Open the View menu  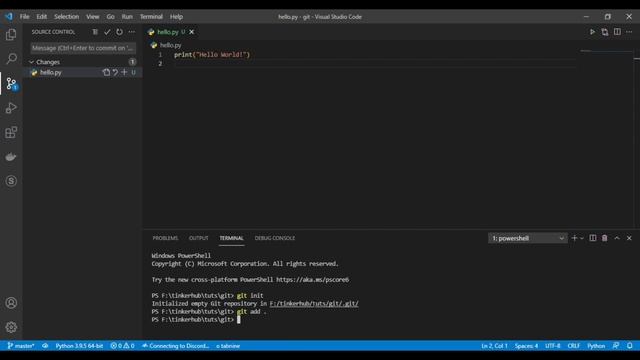pyautogui.click(x=93, y=17)
